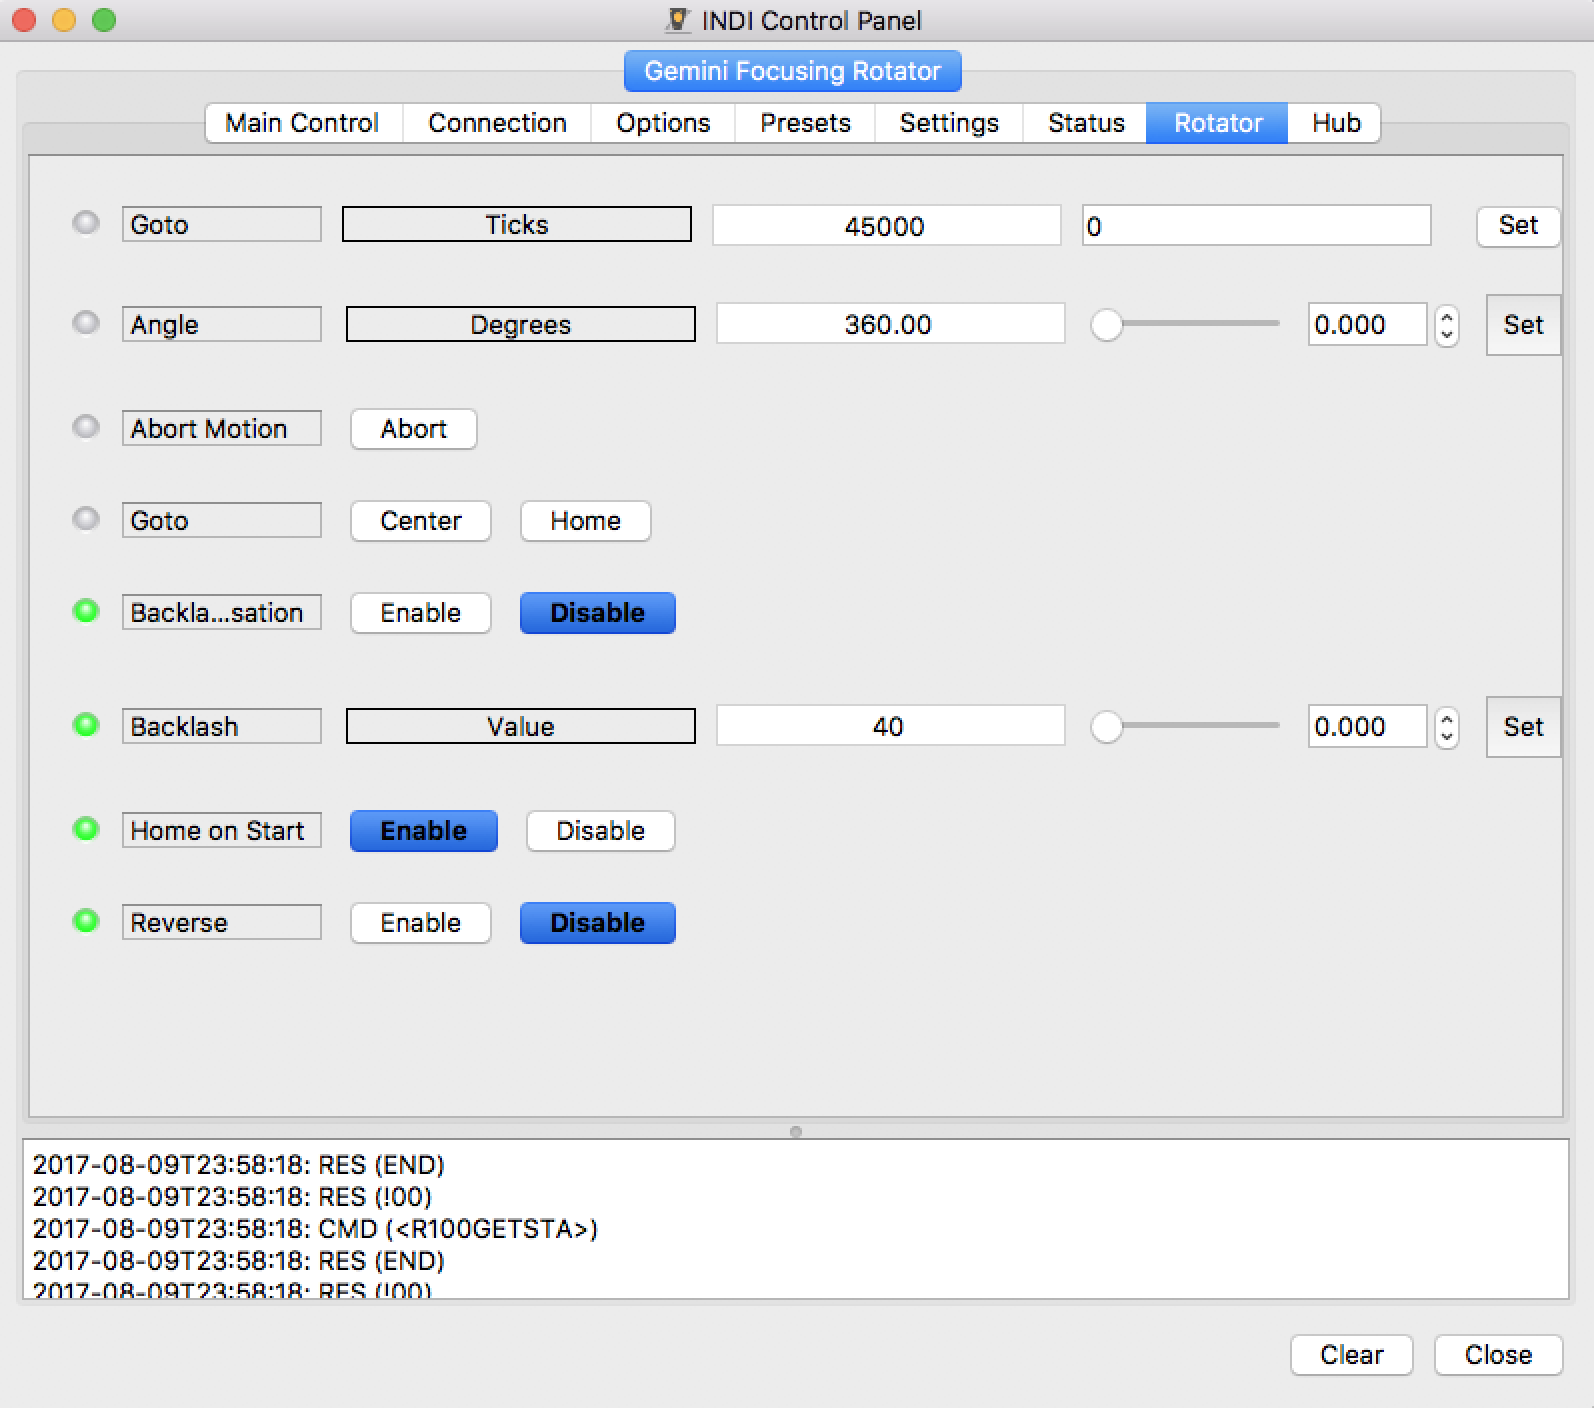
Task: Click the Home on Start property label
Action: coord(221,830)
